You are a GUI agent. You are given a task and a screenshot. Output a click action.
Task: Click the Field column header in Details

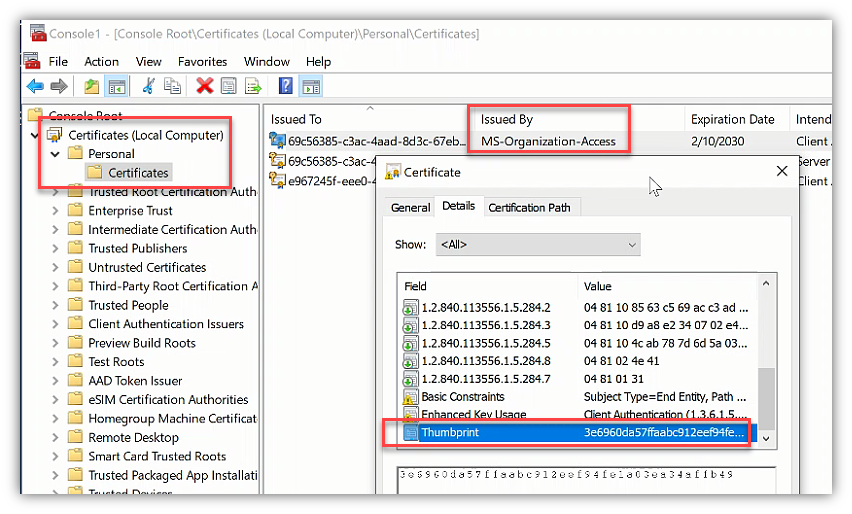pyautogui.click(x=487, y=286)
